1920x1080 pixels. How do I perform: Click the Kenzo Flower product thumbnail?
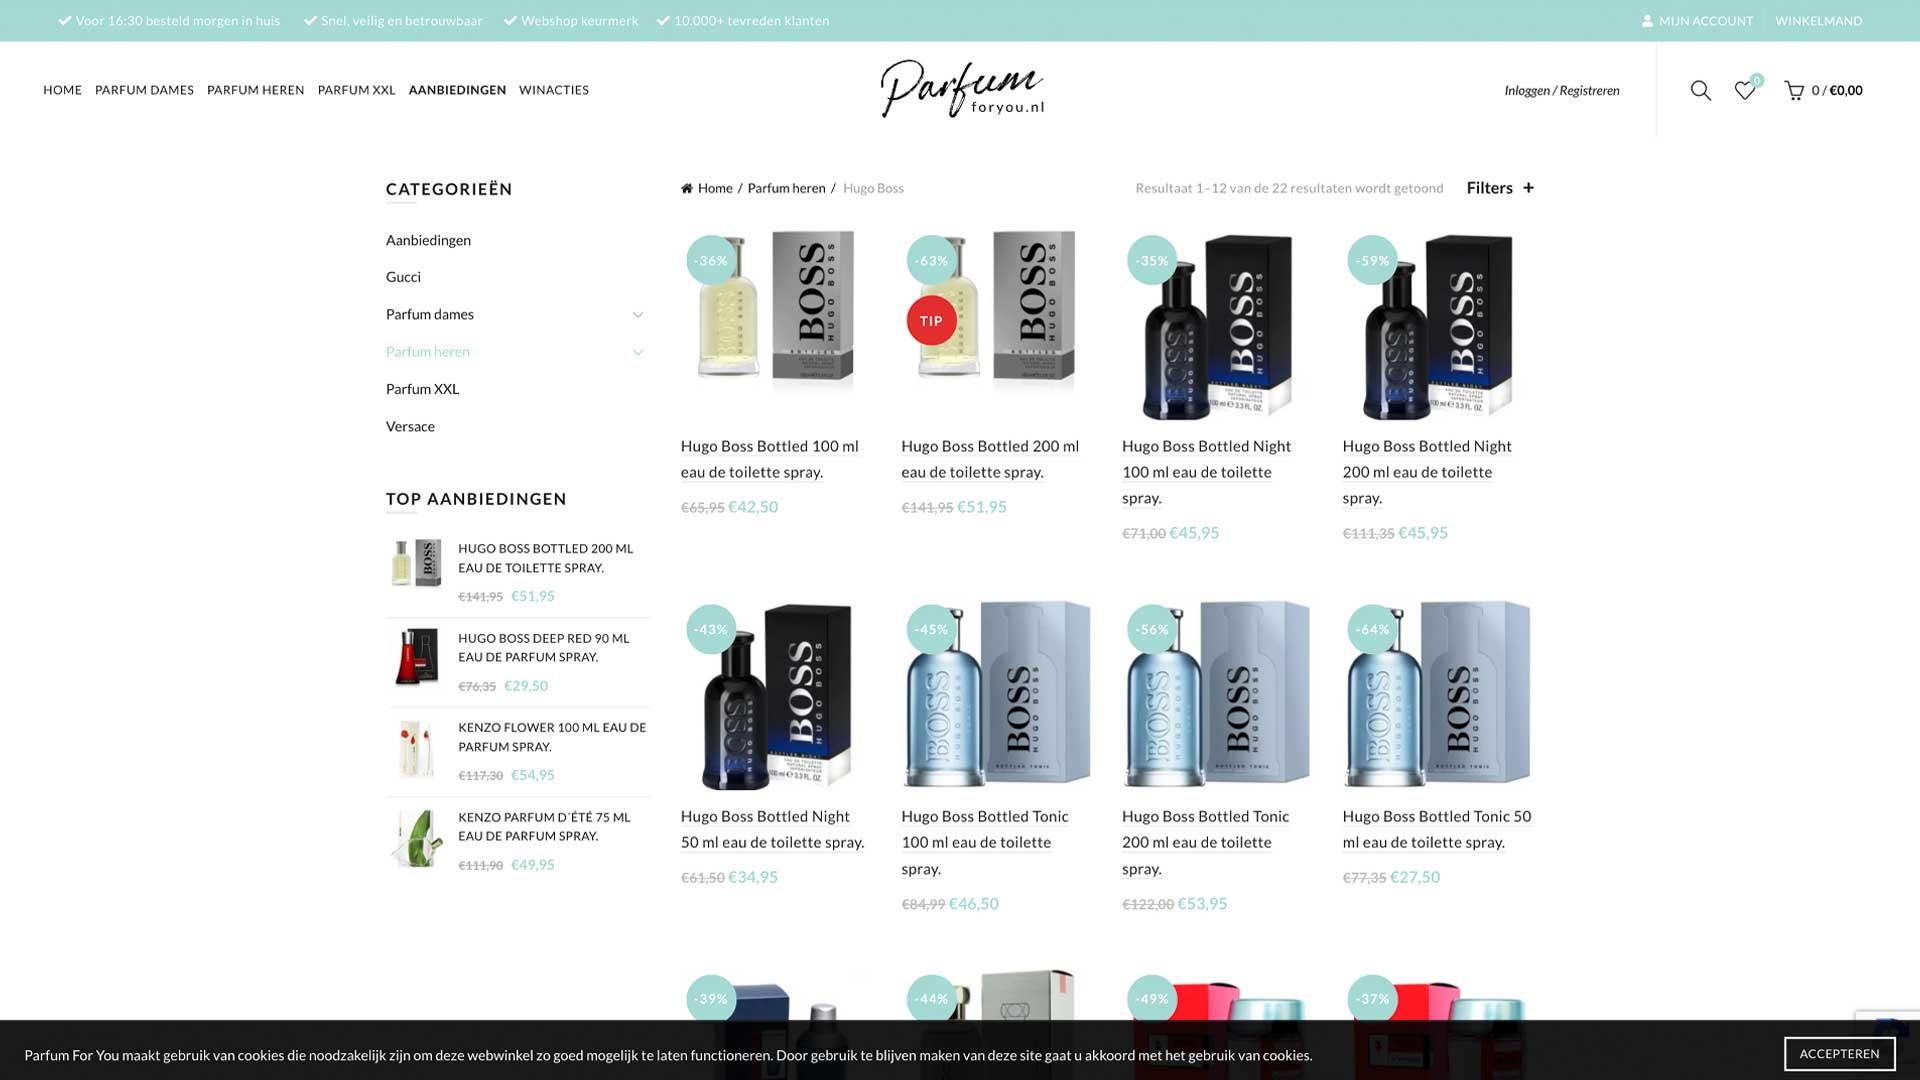tap(417, 748)
